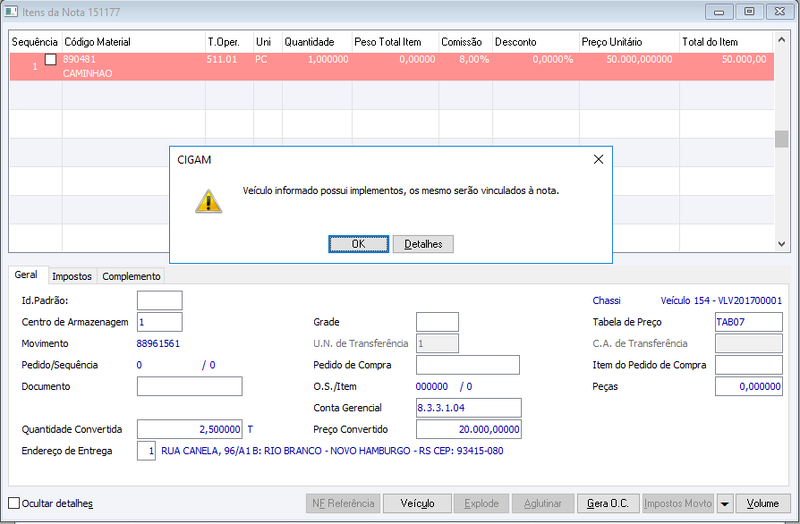
Task: Click the Endereço de Entrega number field
Action: pyautogui.click(x=146, y=451)
